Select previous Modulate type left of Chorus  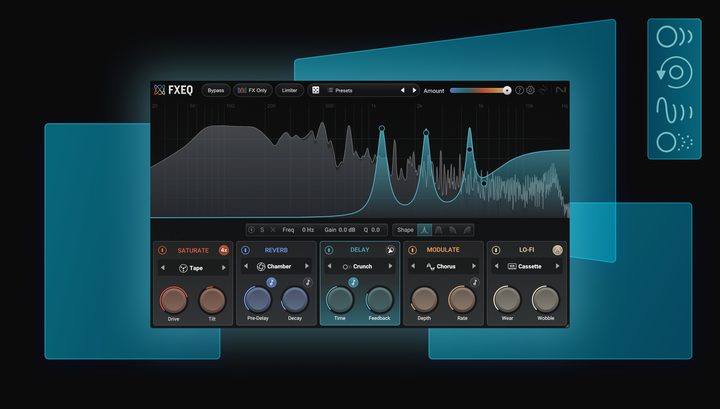click(x=413, y=266)
